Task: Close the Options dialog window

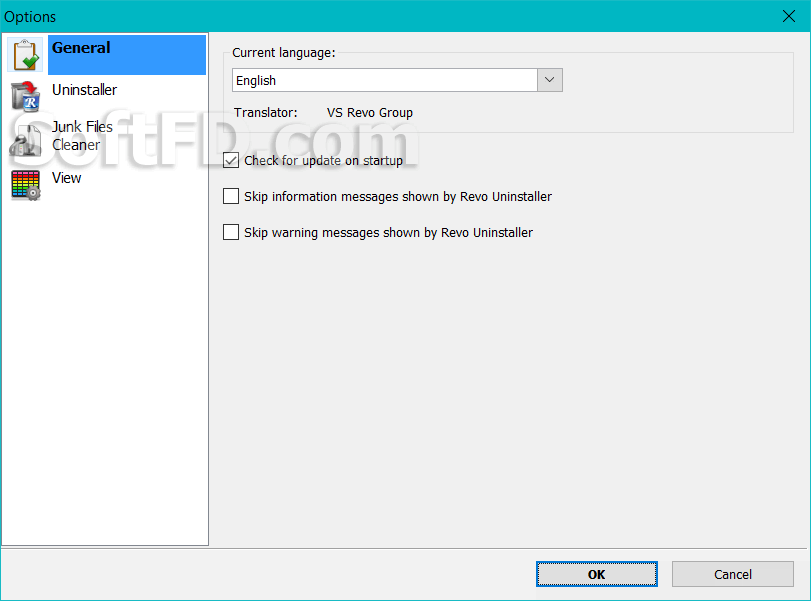Action: [789, 16]
